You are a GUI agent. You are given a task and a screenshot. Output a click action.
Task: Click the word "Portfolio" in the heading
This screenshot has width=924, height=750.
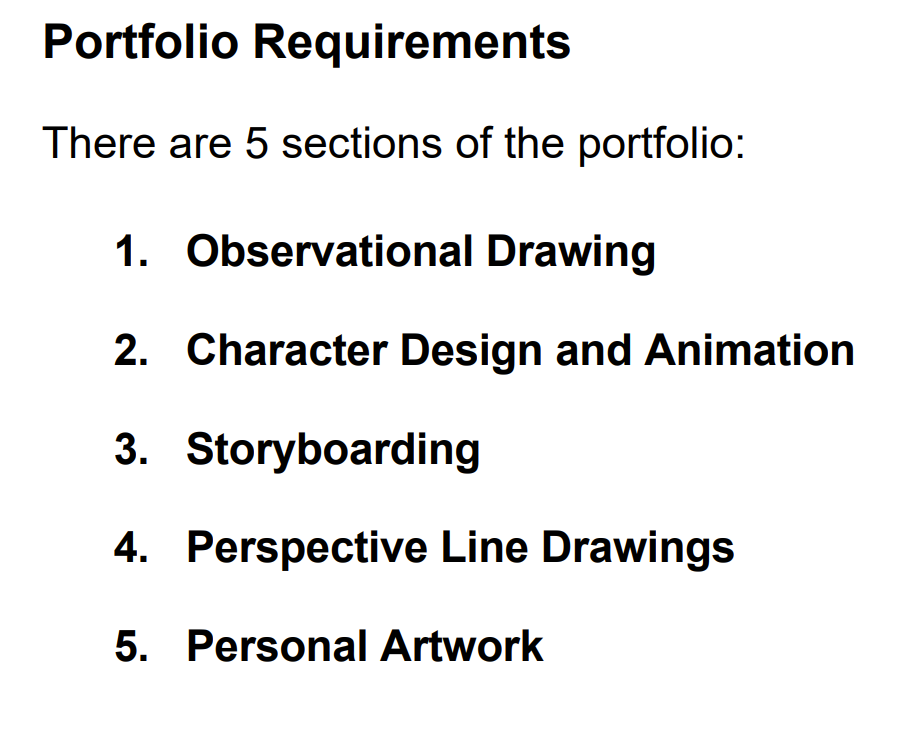point(139,43)
